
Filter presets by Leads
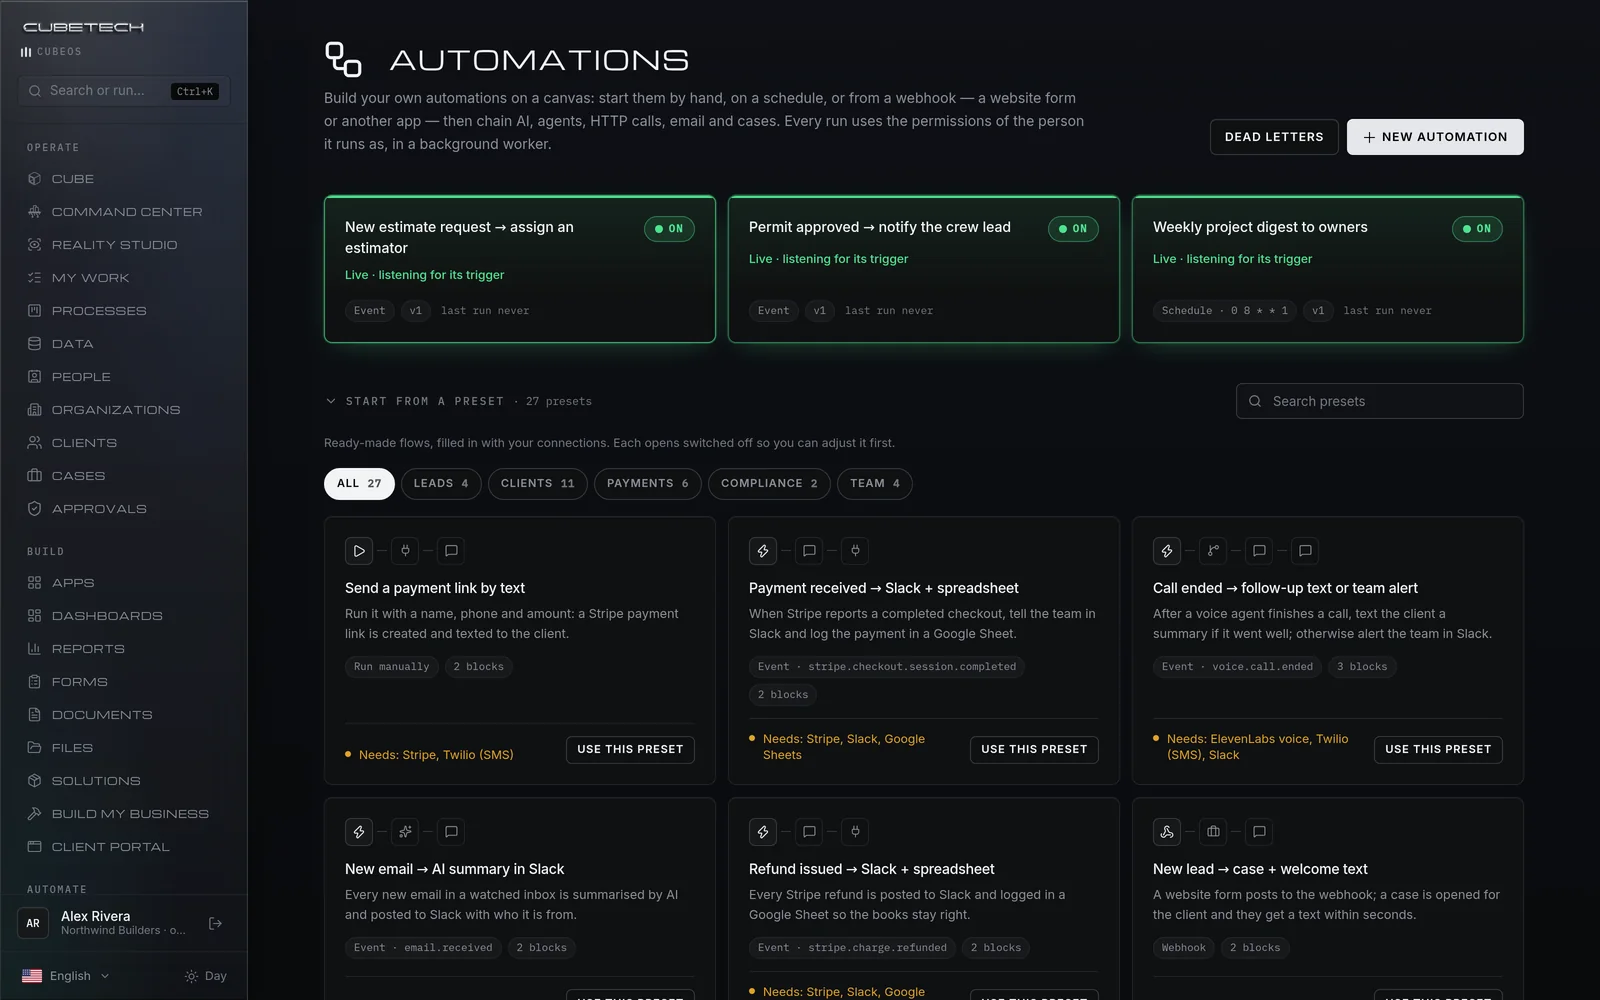click(x=441, y=484)
